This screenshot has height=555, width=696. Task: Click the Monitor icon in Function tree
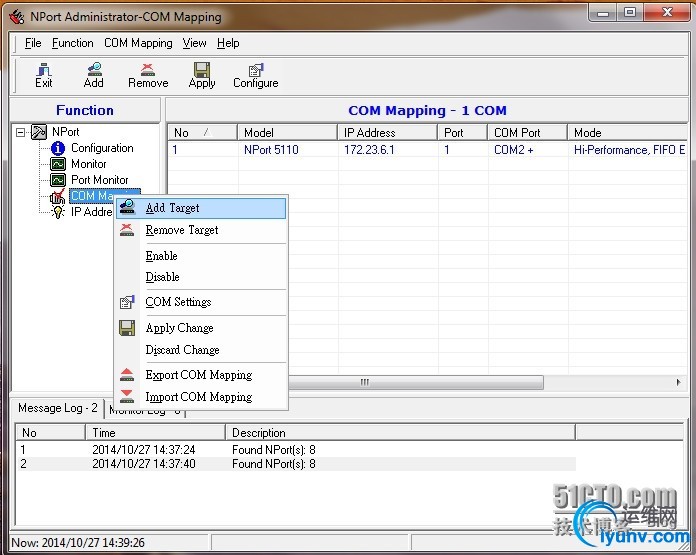point(58,164)
